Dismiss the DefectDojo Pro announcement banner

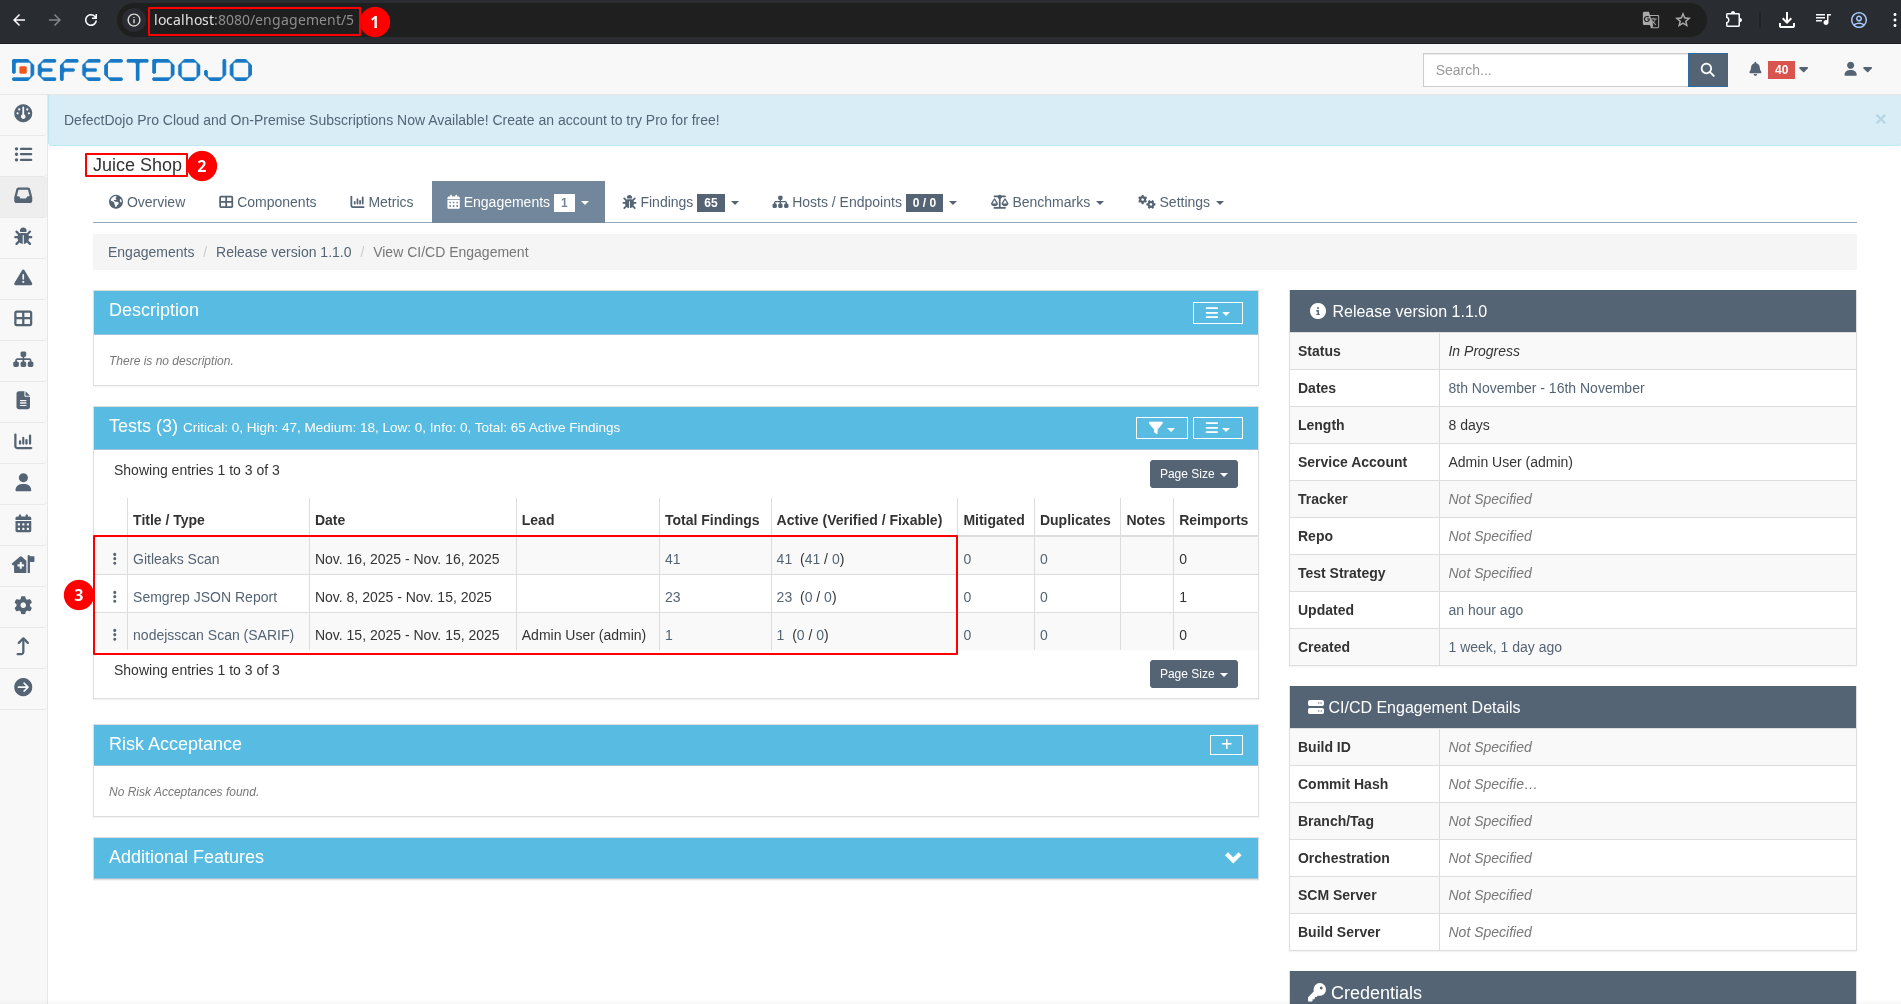[x=1880, y=119]
